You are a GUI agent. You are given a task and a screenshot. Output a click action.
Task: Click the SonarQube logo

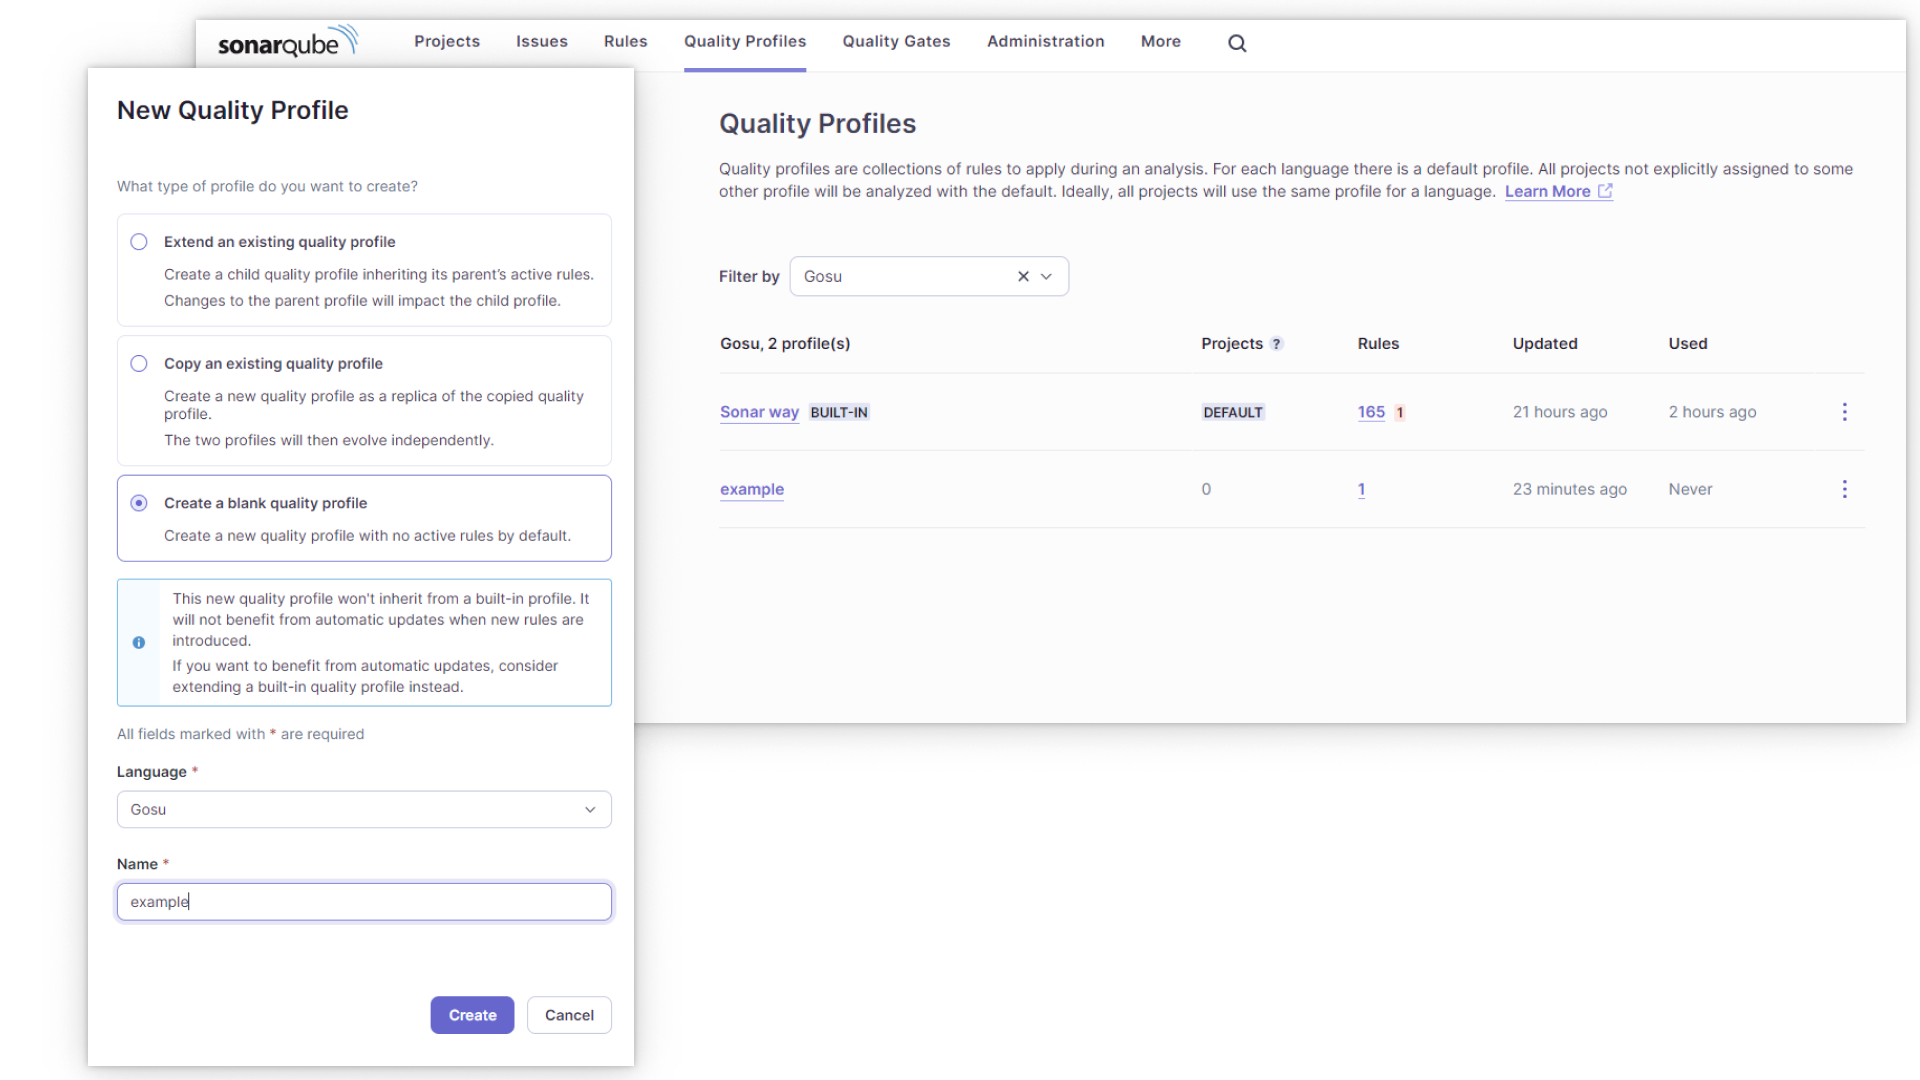coord(288,42)
